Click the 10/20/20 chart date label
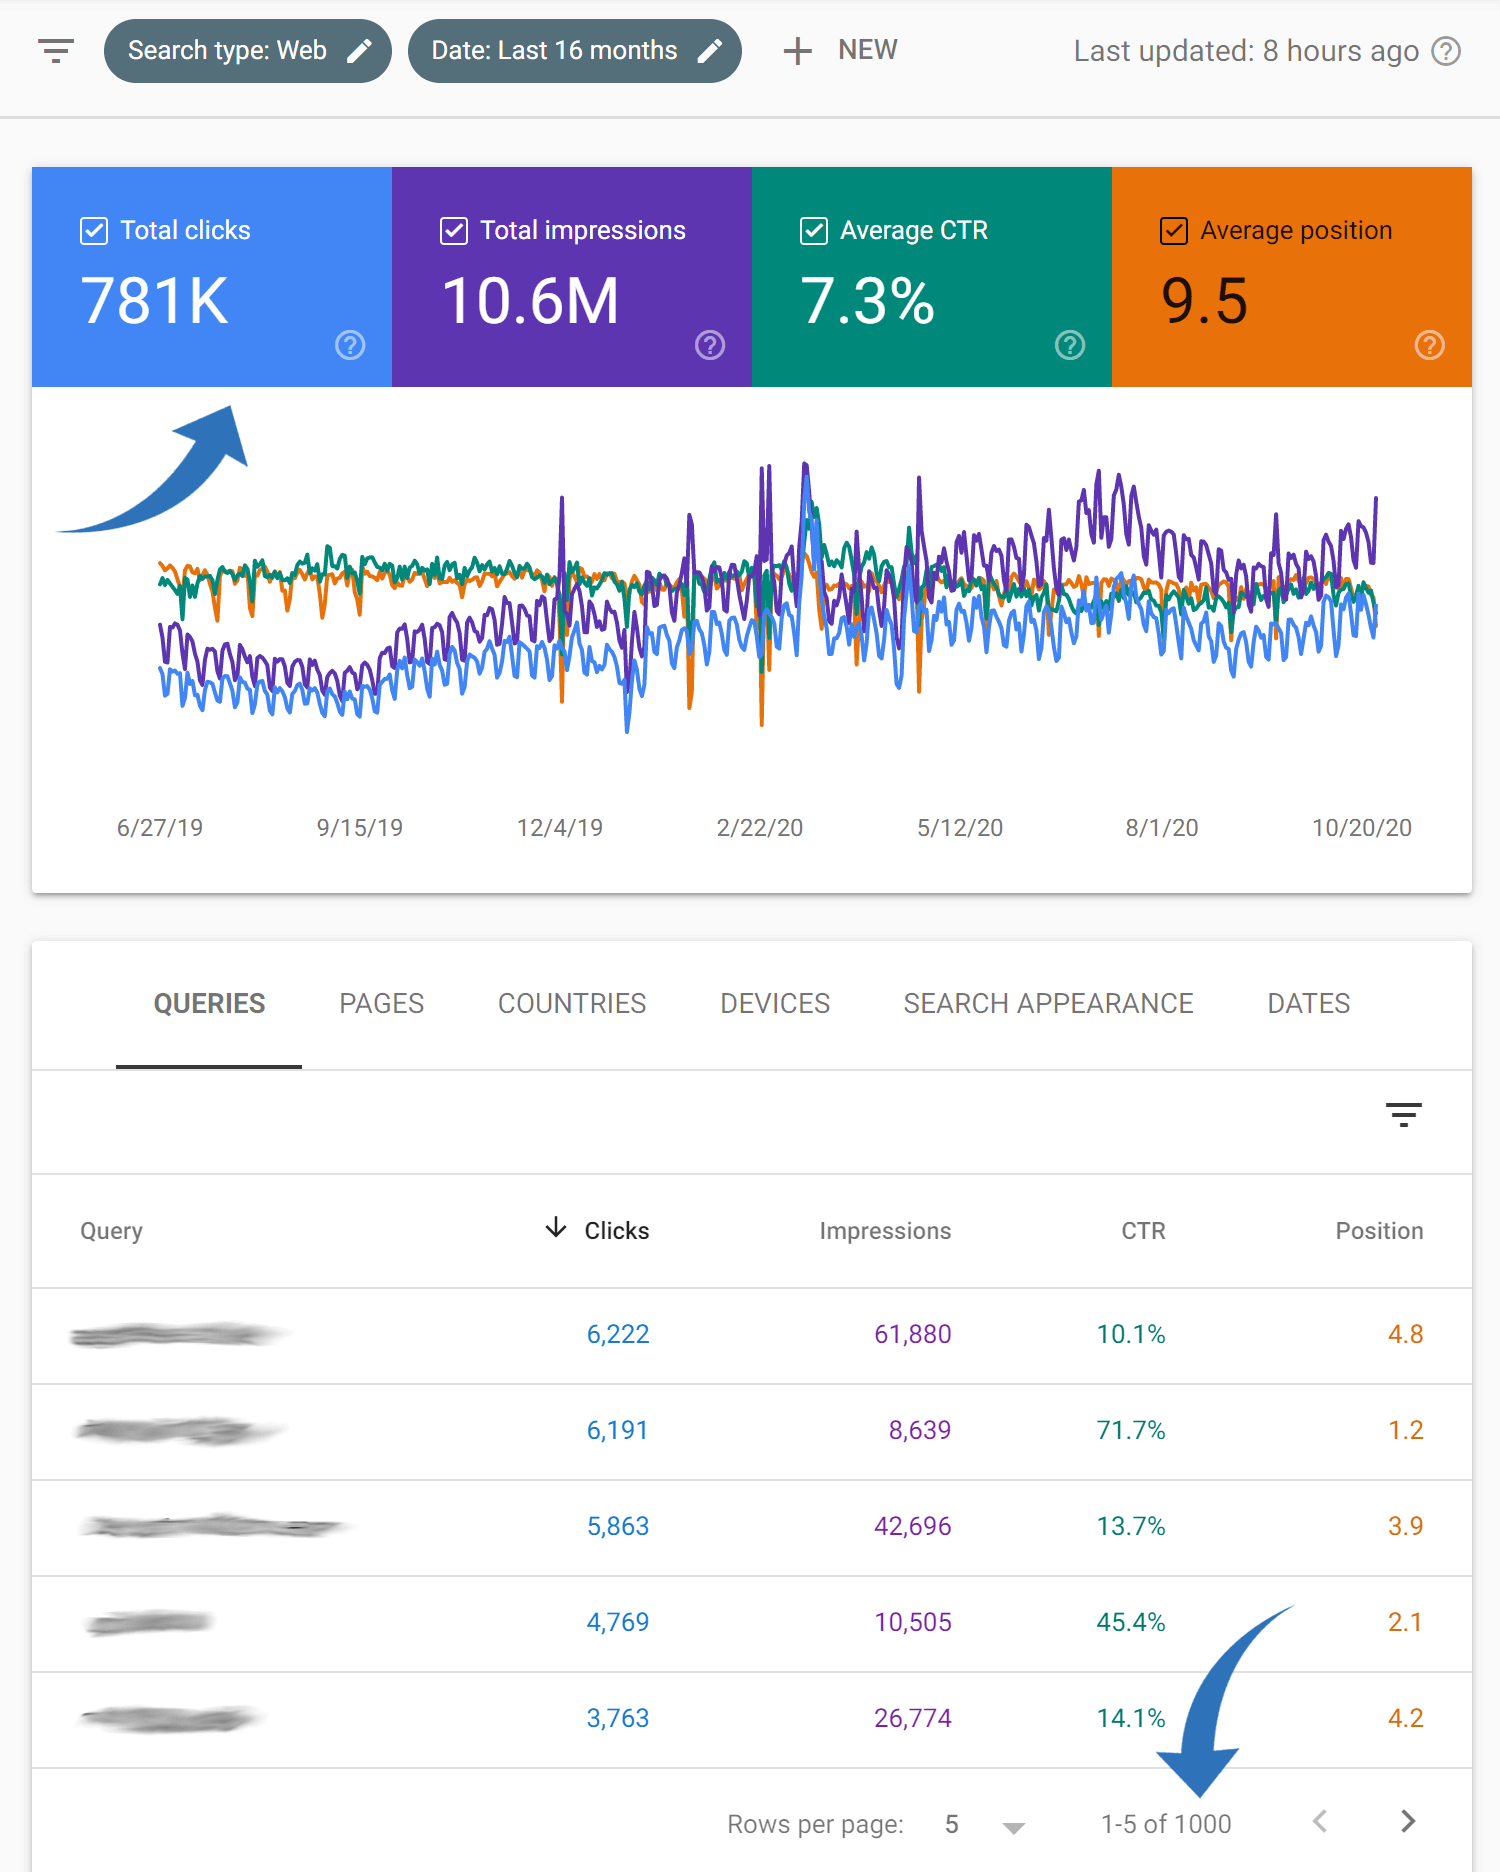This screenshot has height=1872, width=1500. click(1361, 828)
